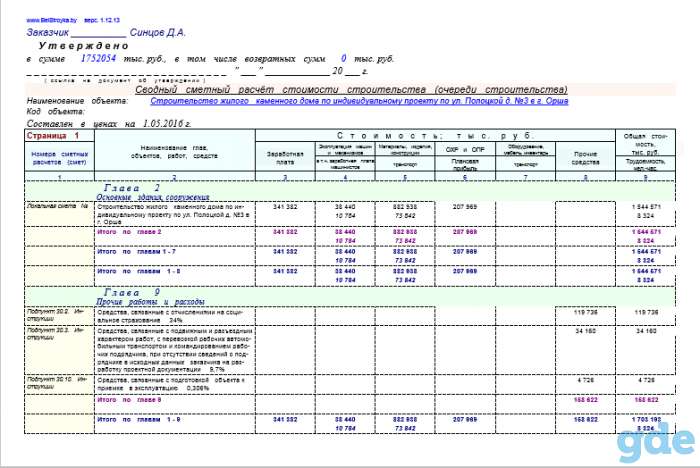This screenshot has height=468, width=700.
Task: Select the Глава 2 section heading
Action: pos(131,188)
